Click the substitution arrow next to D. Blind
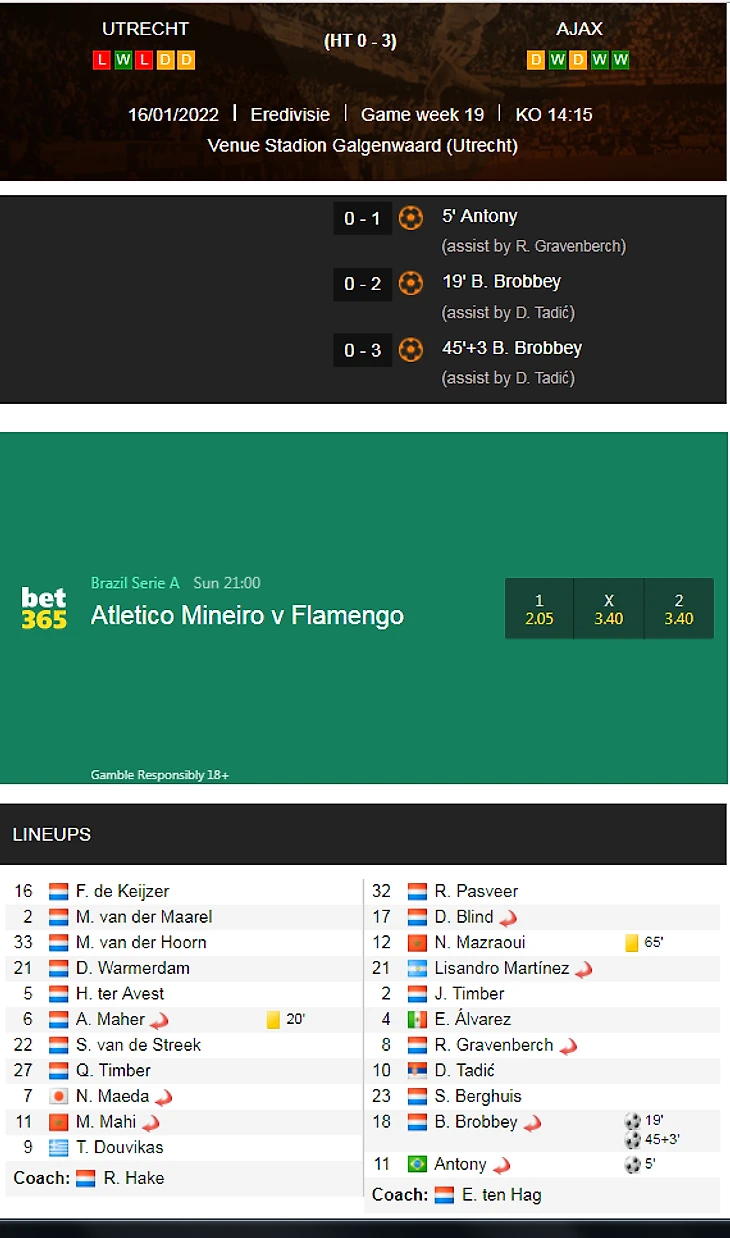This screenshot has width=730, height=1238. point(508,918)
